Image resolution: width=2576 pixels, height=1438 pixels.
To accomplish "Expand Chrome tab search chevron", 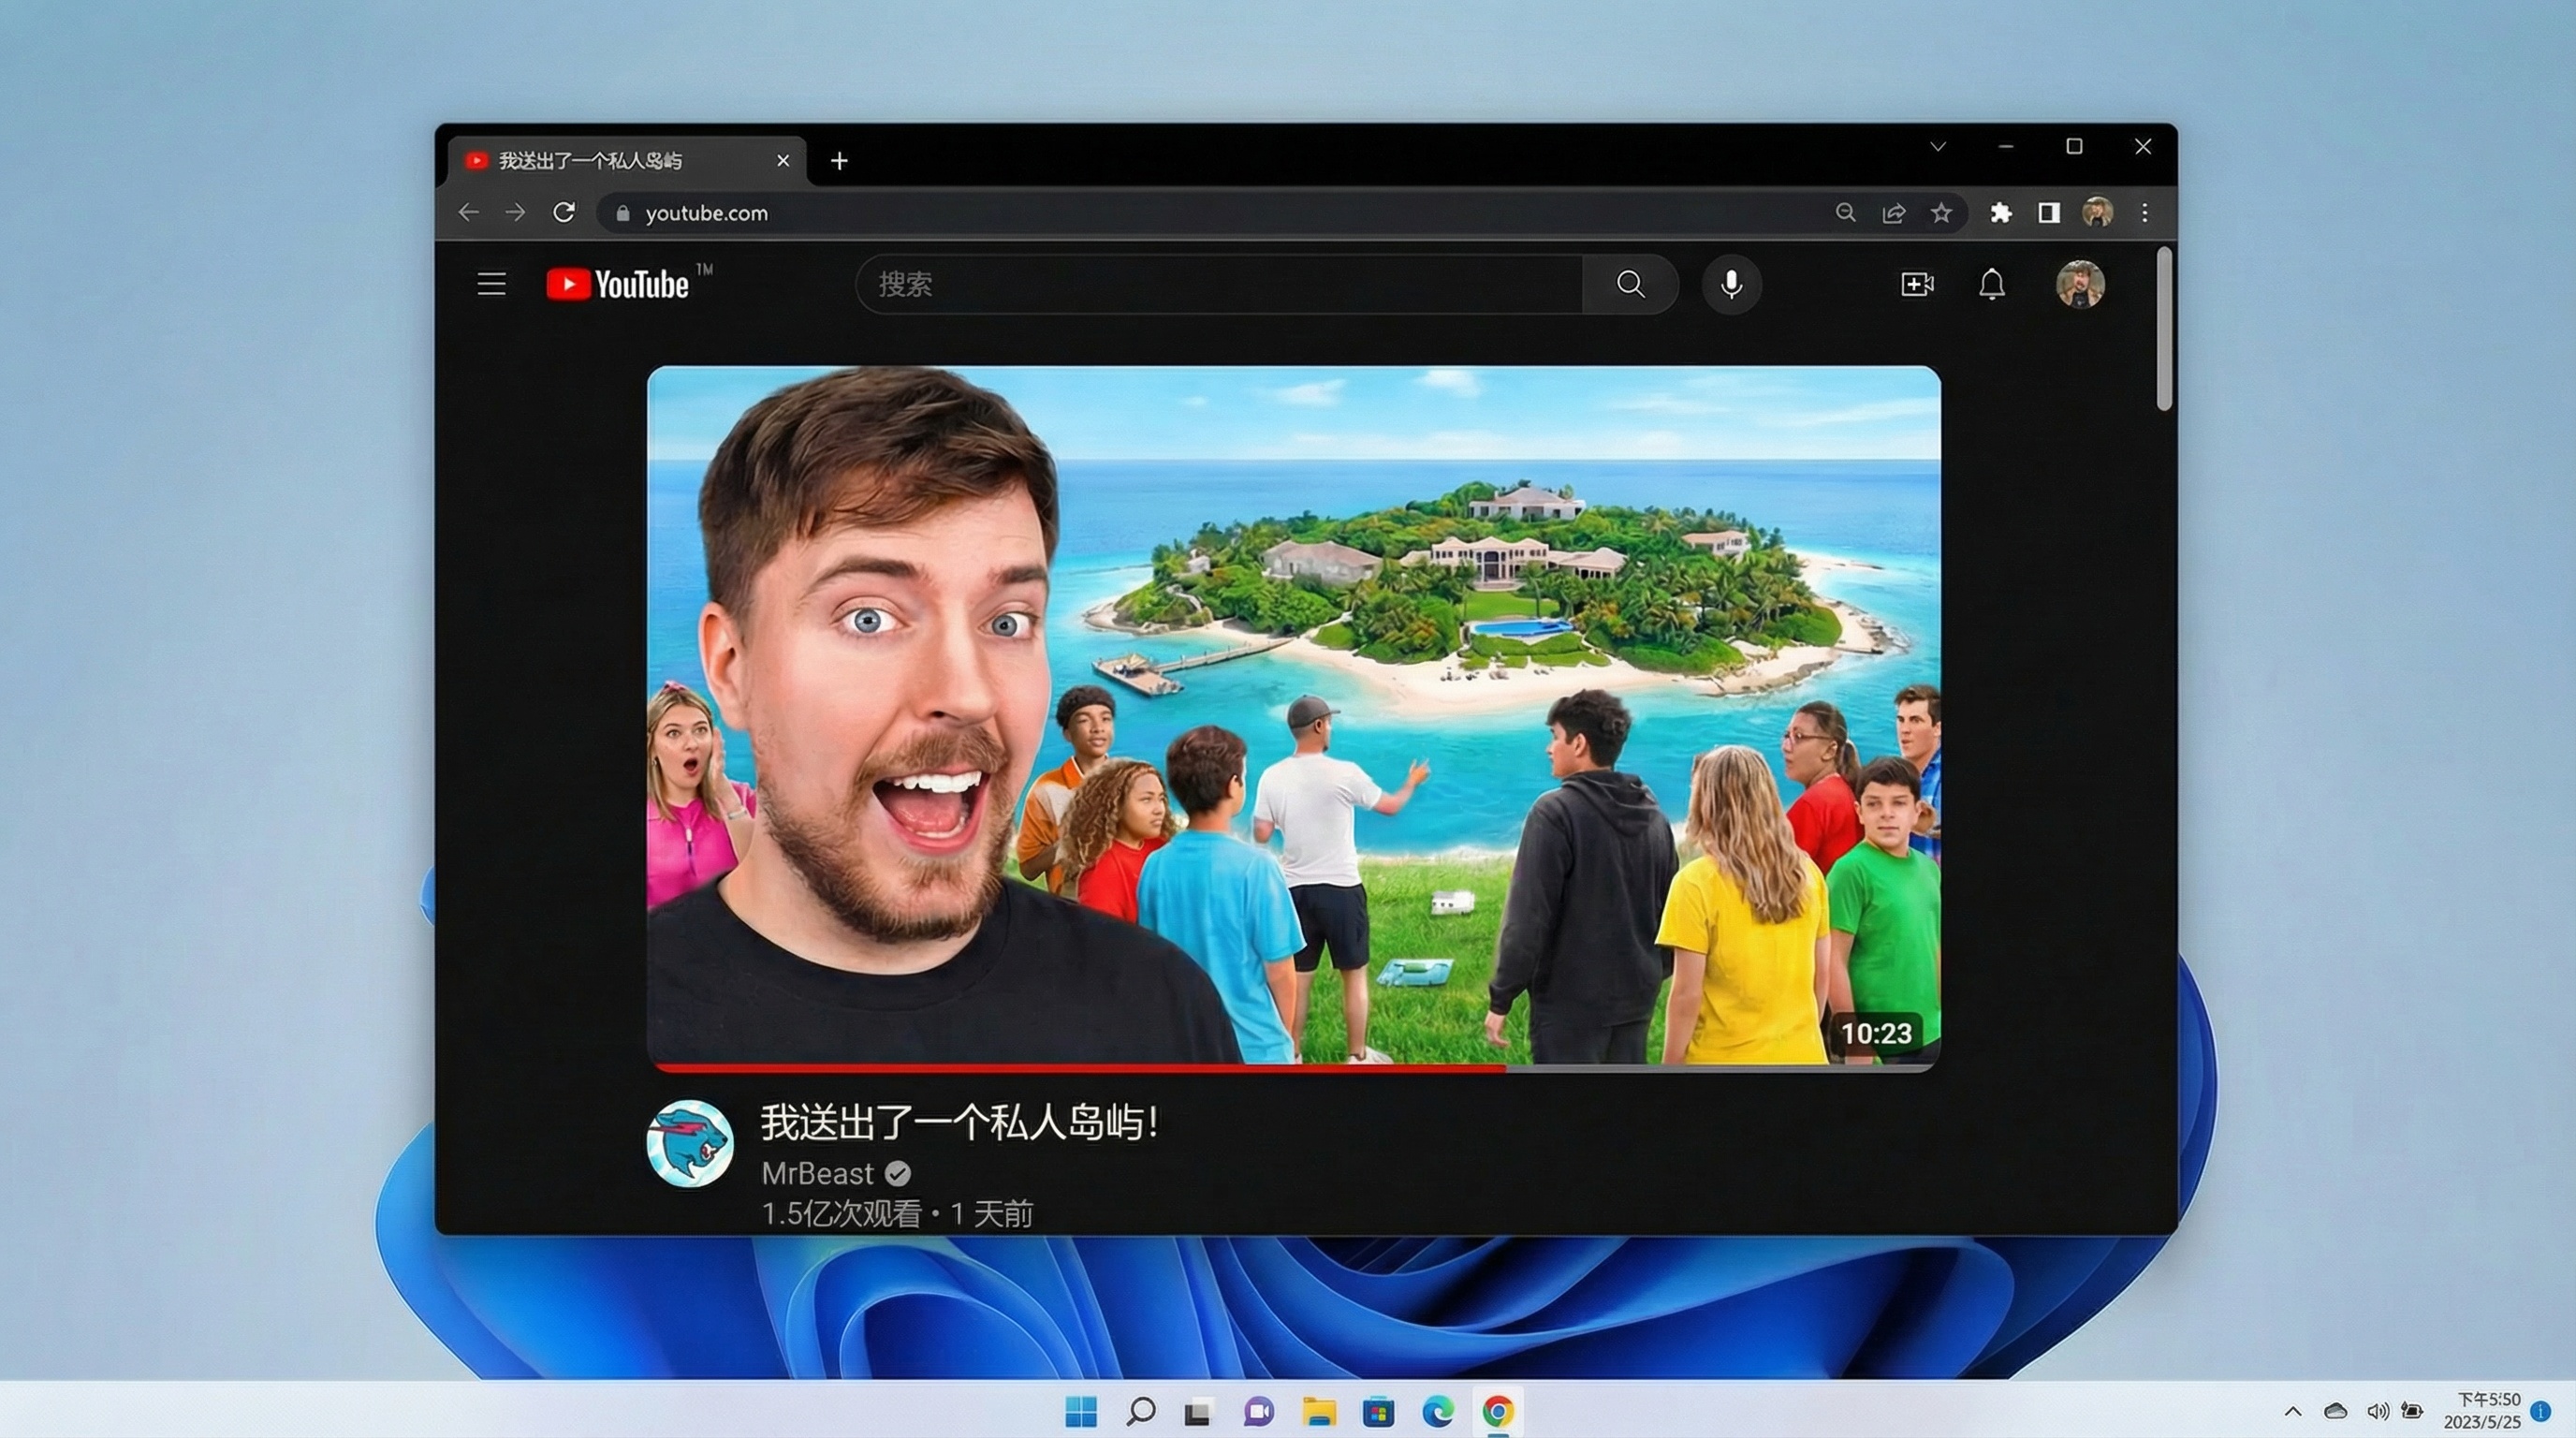I will [x=1938, y=147].
